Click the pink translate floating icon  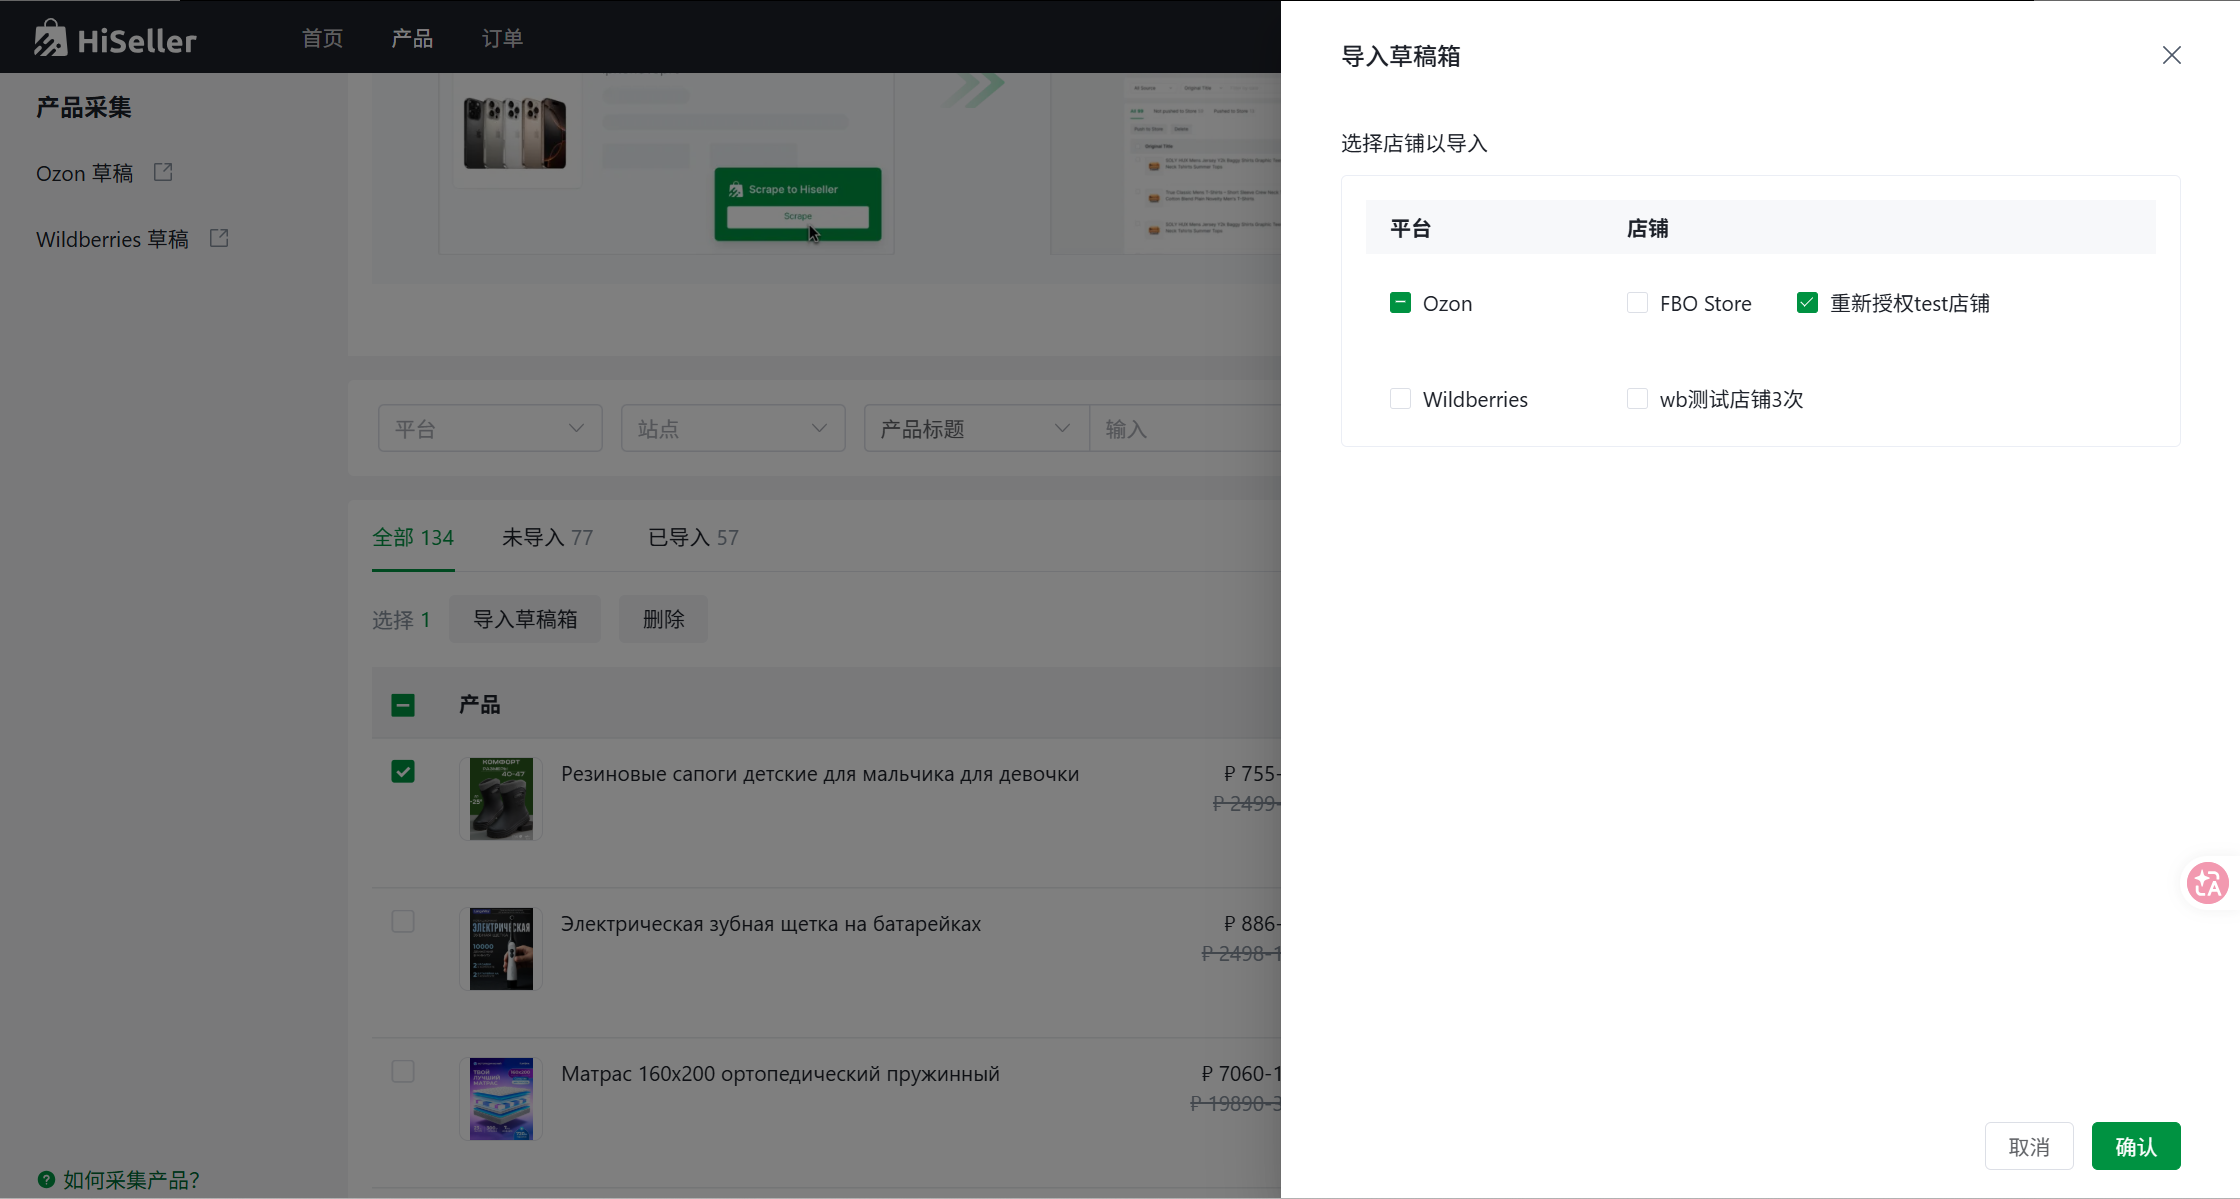point(2207,883)
